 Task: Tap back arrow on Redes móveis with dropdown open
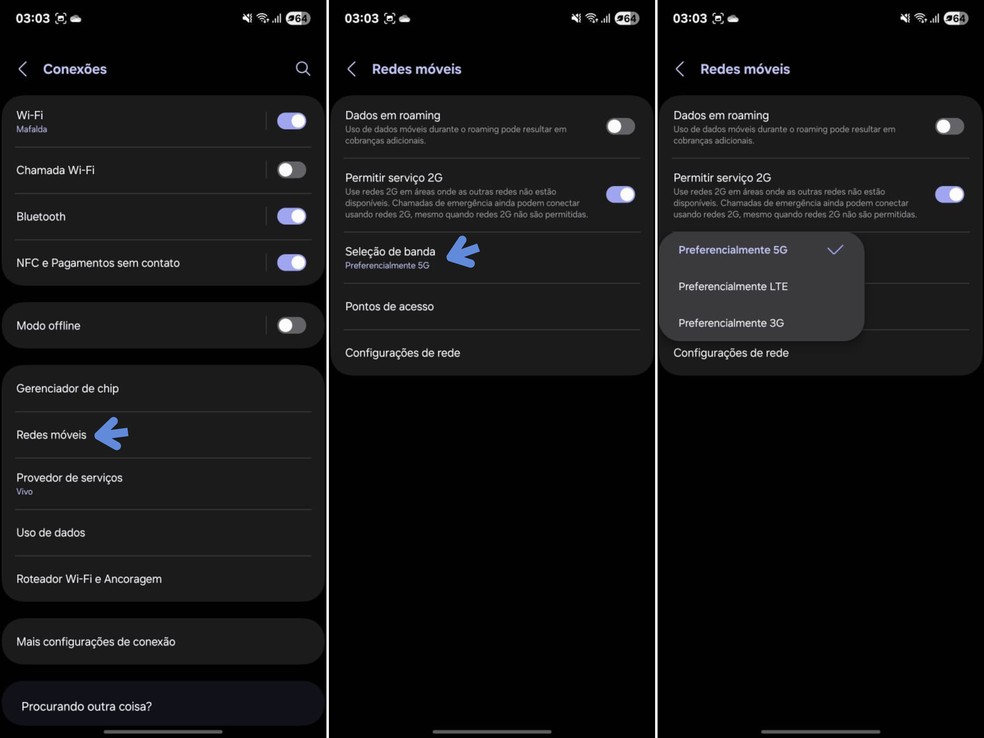(x=680, y=69)
